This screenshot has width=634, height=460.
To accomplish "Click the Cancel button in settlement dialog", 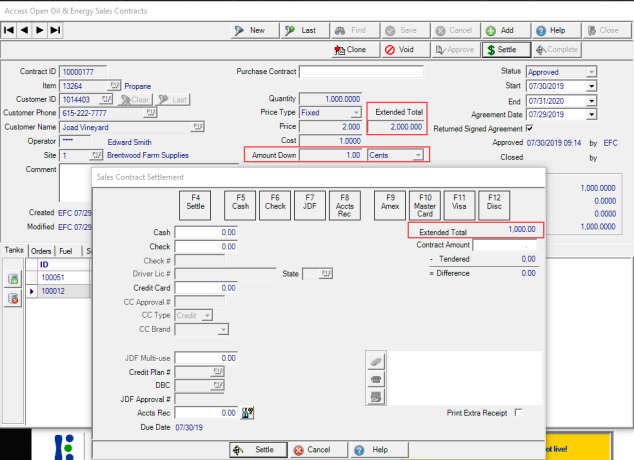I will coord(315,450).
